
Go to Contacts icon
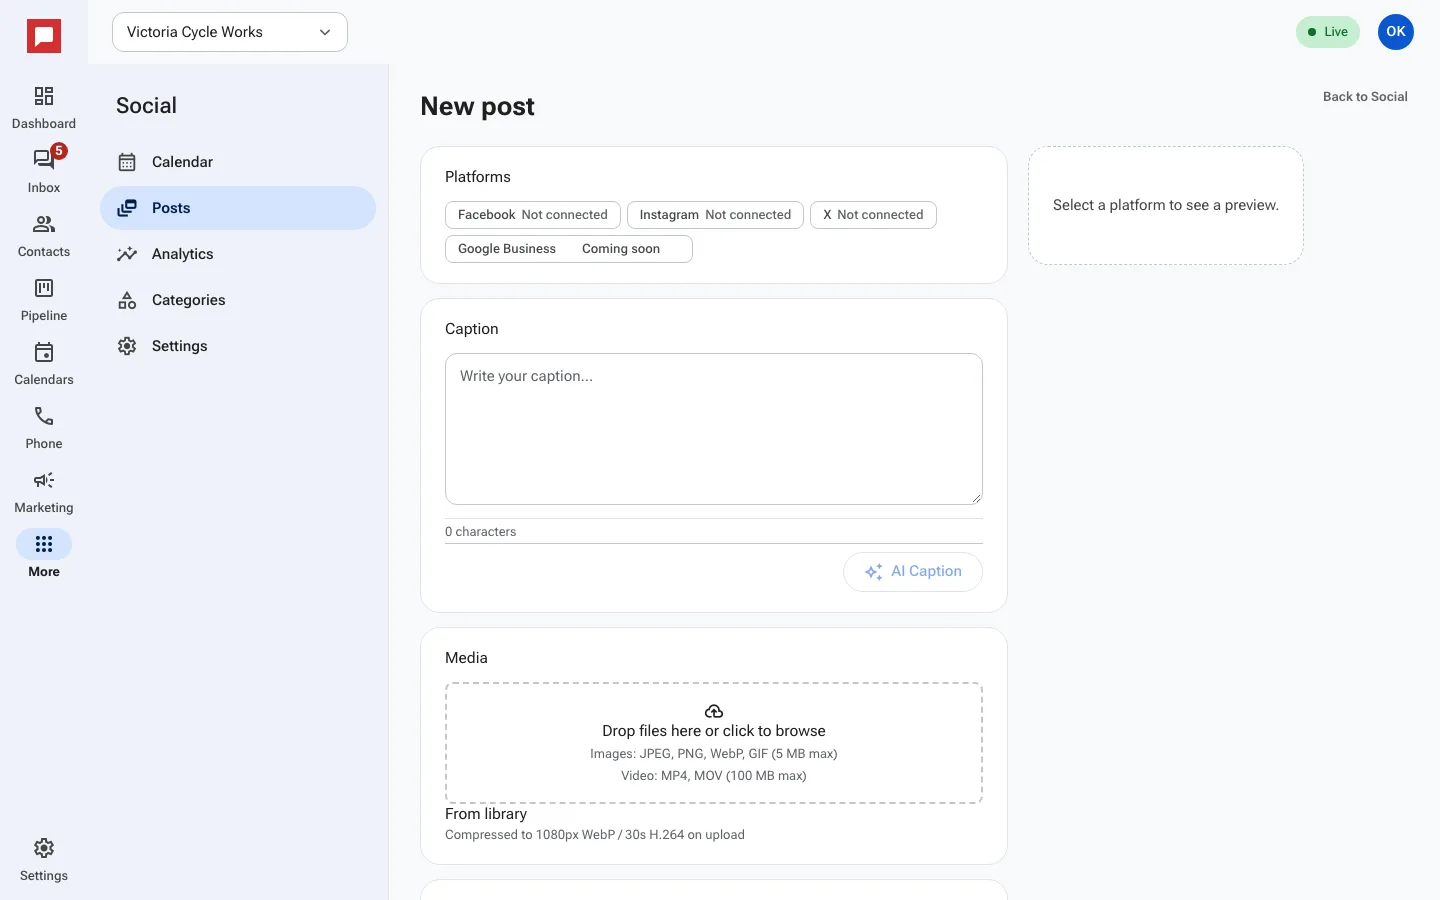[44, 224]
